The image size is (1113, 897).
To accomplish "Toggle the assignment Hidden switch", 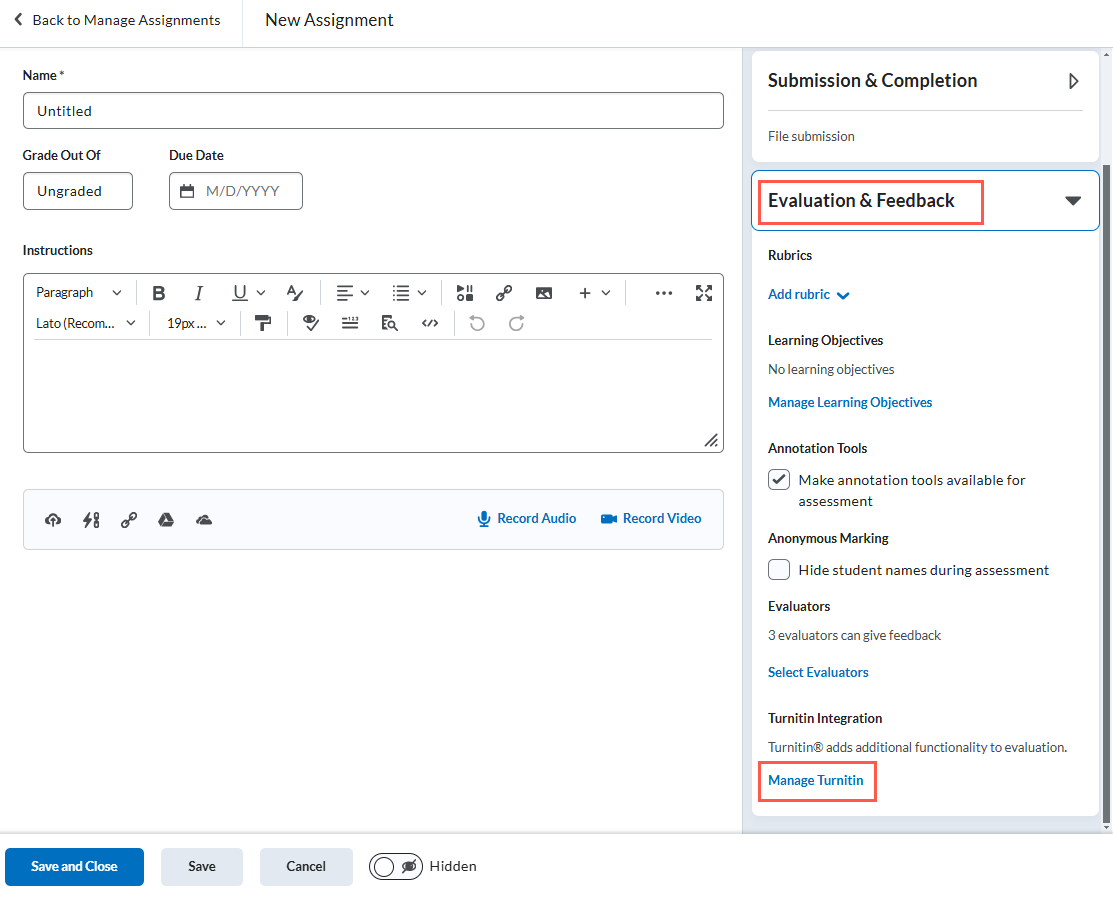I will point(395,866).
